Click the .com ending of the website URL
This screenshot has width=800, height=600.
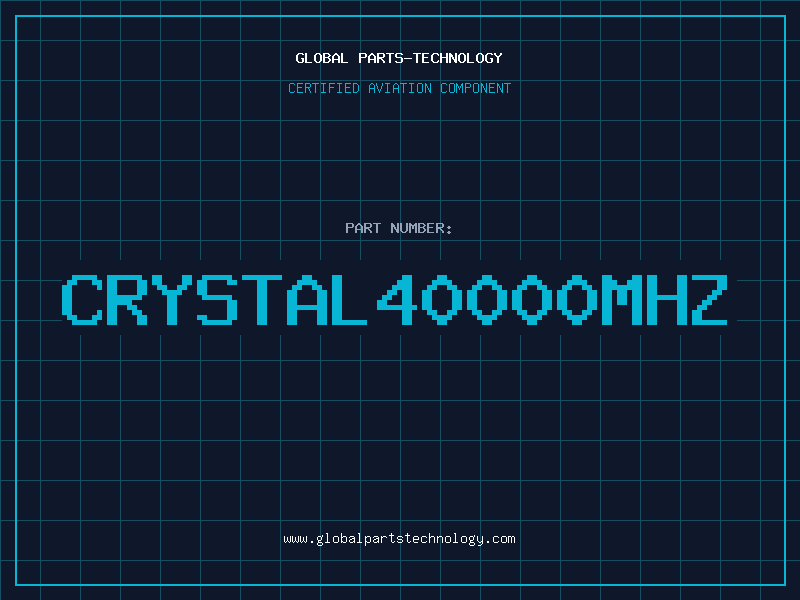pos(500,539)
